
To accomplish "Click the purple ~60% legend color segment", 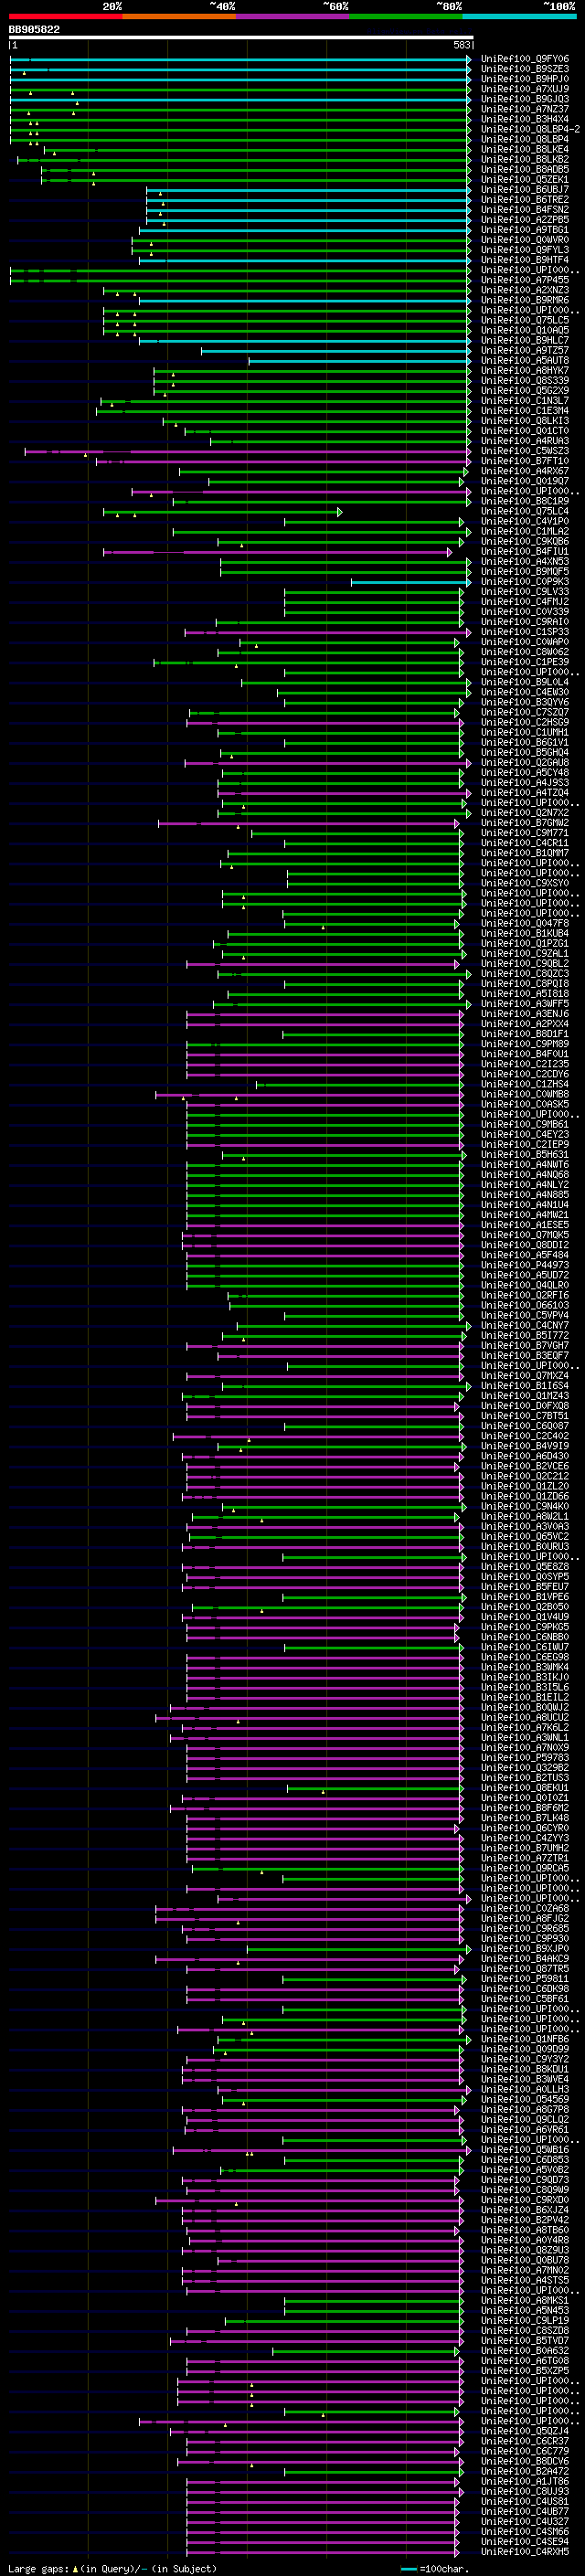I will [x=292, y=16].
